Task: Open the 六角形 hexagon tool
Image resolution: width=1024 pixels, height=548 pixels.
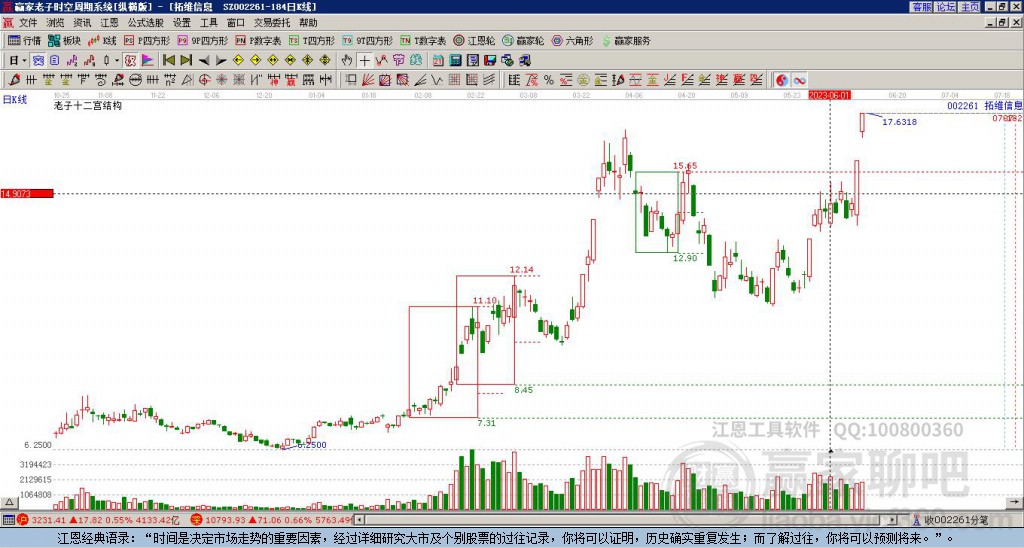Action: click(572, 40)
